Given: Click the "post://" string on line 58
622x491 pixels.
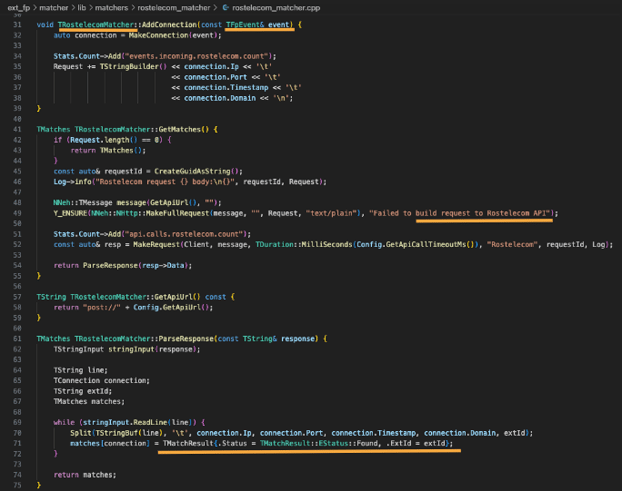Looking at the screenshot, I should click(104, 307).
